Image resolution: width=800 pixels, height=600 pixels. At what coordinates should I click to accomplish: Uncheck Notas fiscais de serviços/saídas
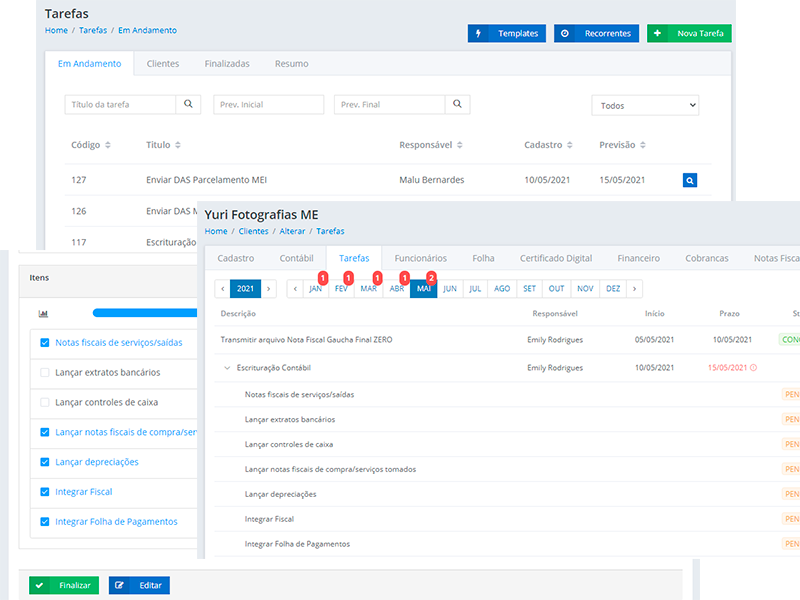[44, 343]
